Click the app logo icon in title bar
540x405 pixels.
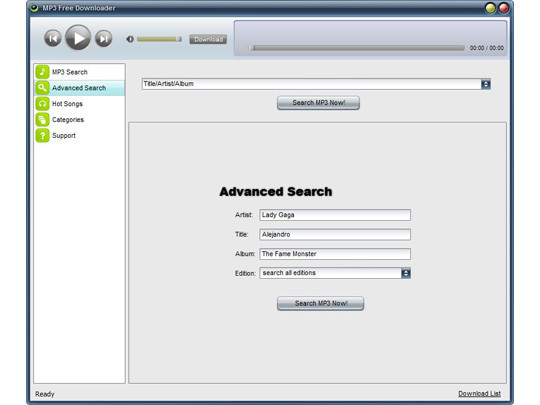(x=34, y=8)
